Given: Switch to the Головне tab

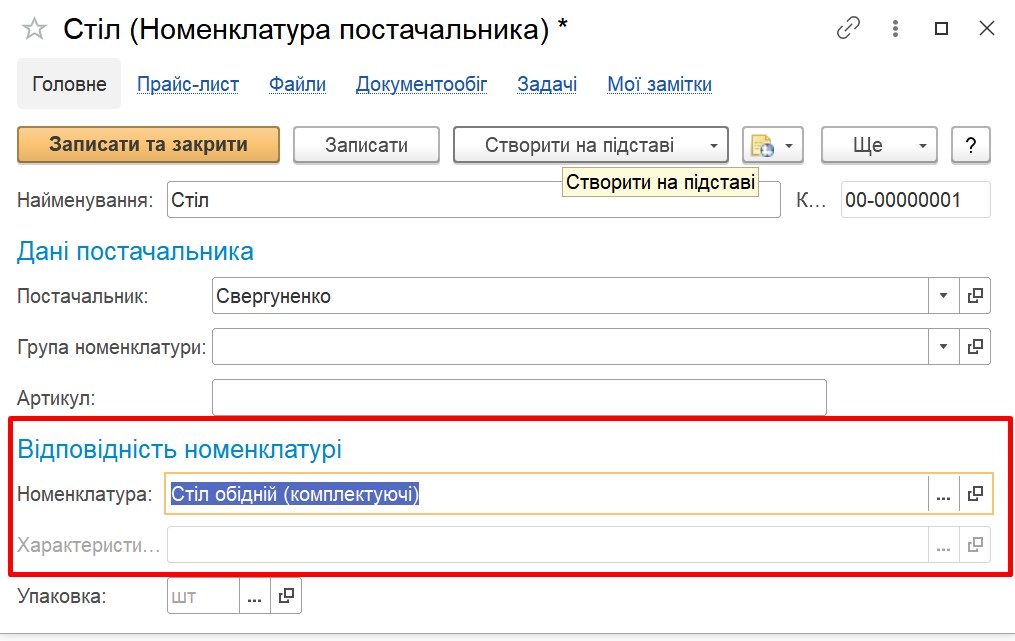Looking at the screenshot, I should (69, 84).
